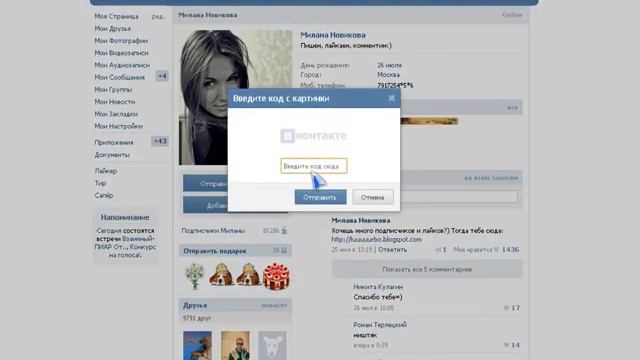The image size is (640, 360).
Task: Open Приложения in sidebar
Action: tap(114, 142)
